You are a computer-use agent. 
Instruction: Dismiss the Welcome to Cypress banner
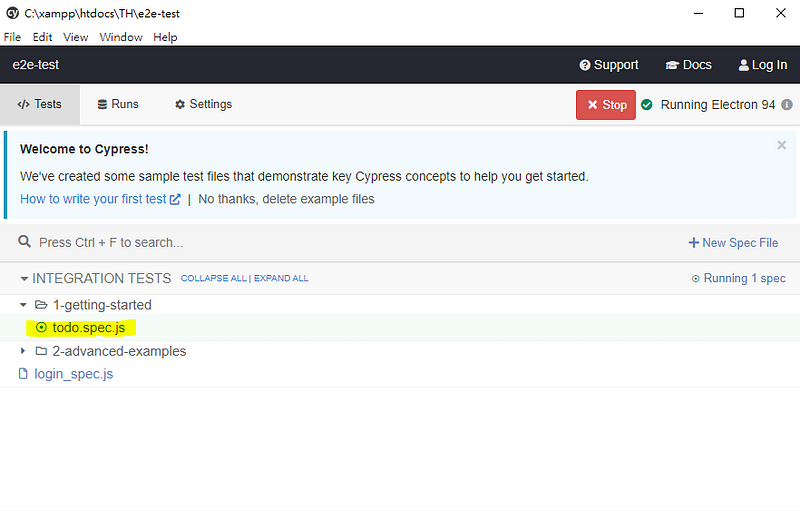(781, 145)
